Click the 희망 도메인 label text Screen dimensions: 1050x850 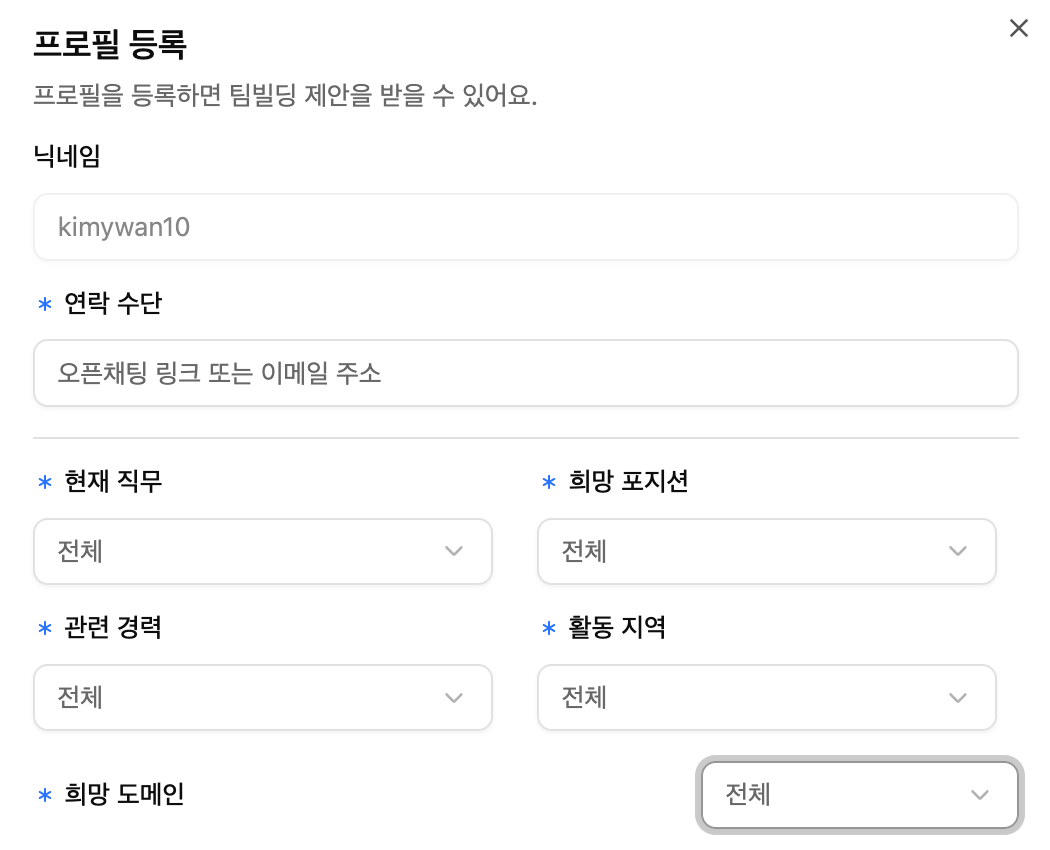[124, 795]
